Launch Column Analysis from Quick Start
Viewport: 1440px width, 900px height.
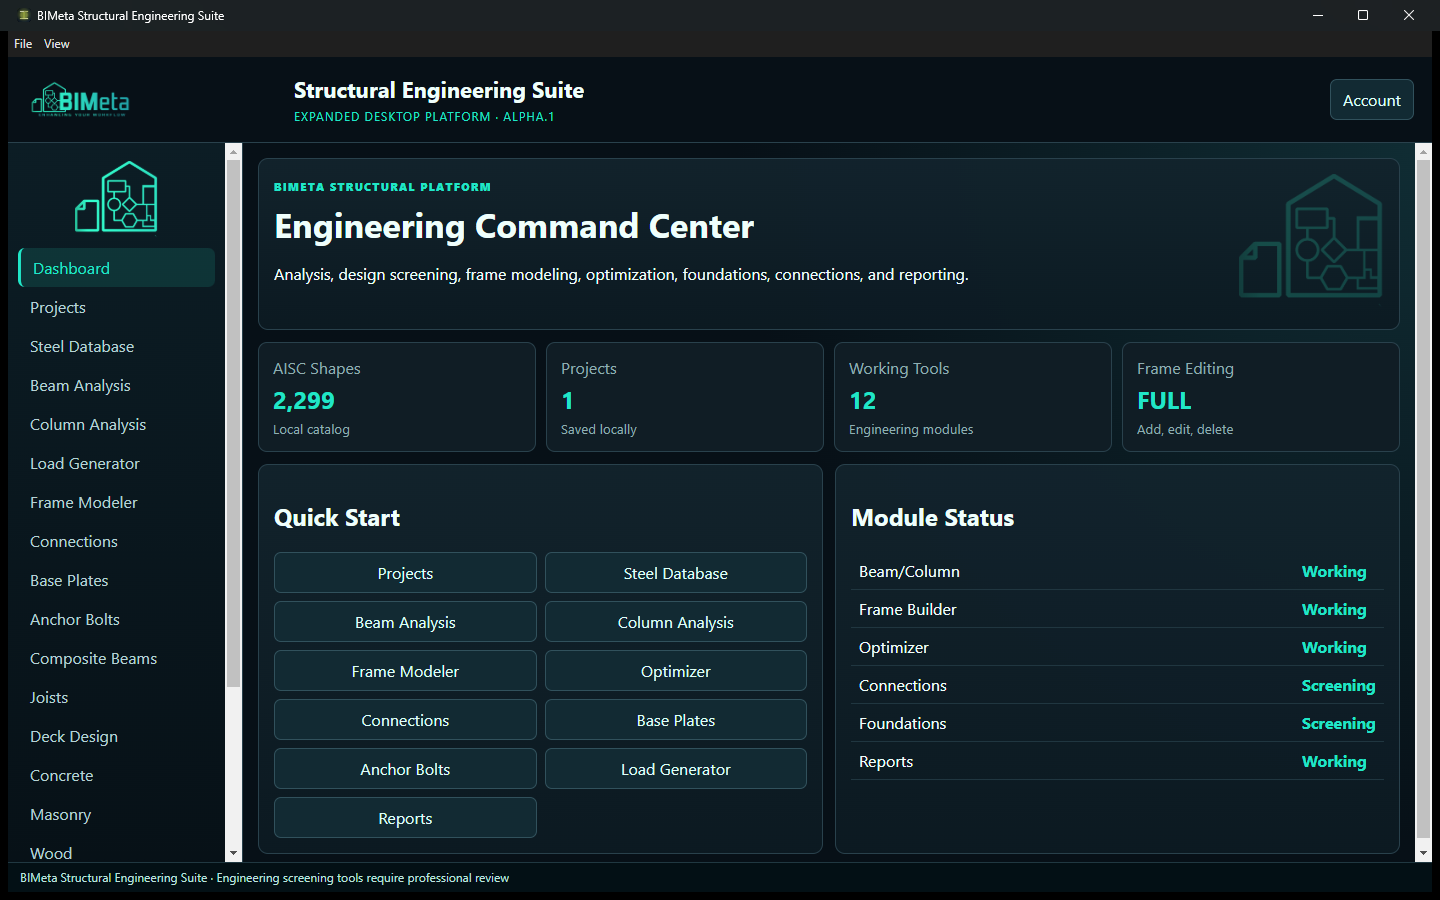[x=676, y=622]
